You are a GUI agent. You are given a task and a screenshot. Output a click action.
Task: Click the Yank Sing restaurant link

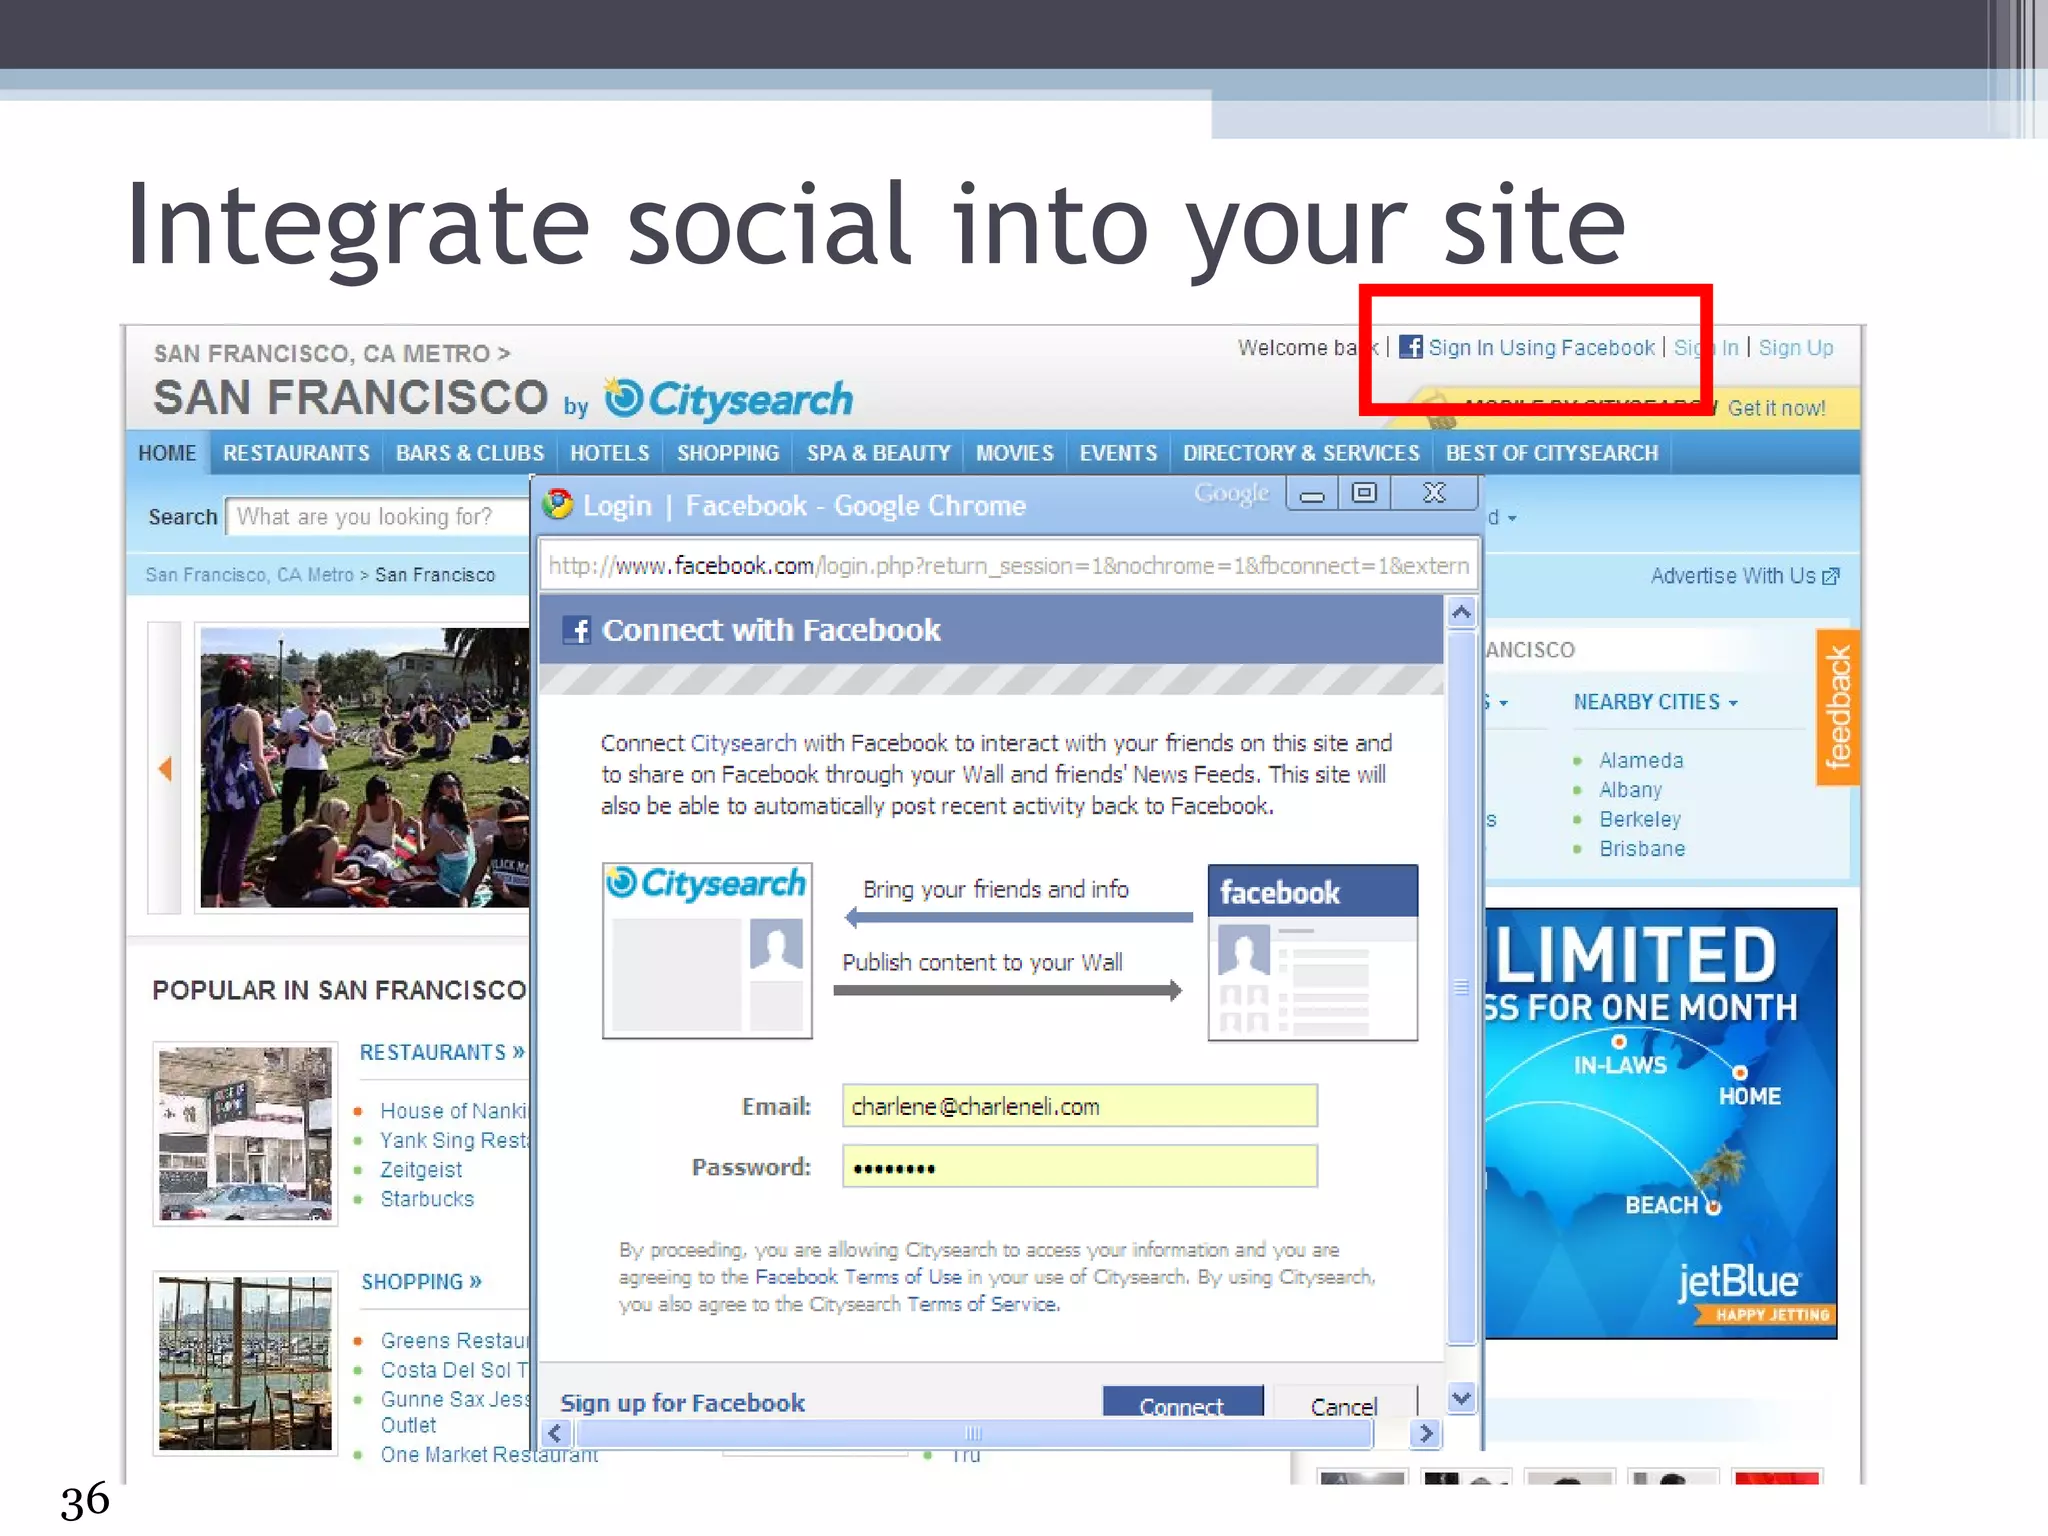coord(454,1140)
